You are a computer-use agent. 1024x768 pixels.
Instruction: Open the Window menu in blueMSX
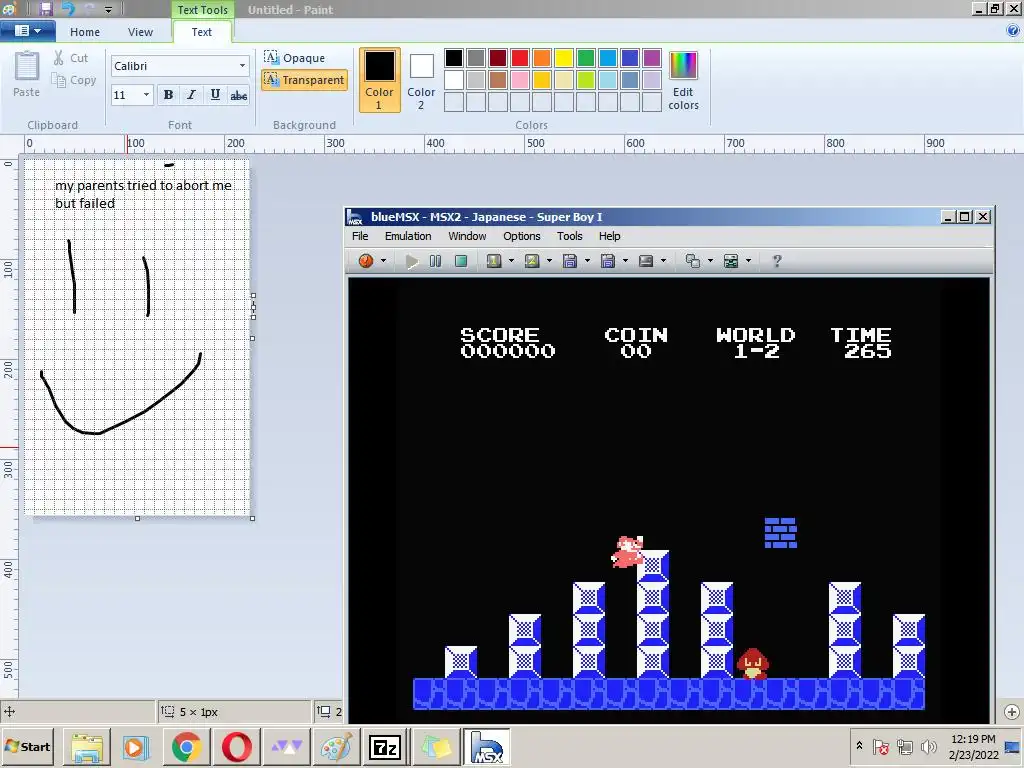tap(467, 236)
